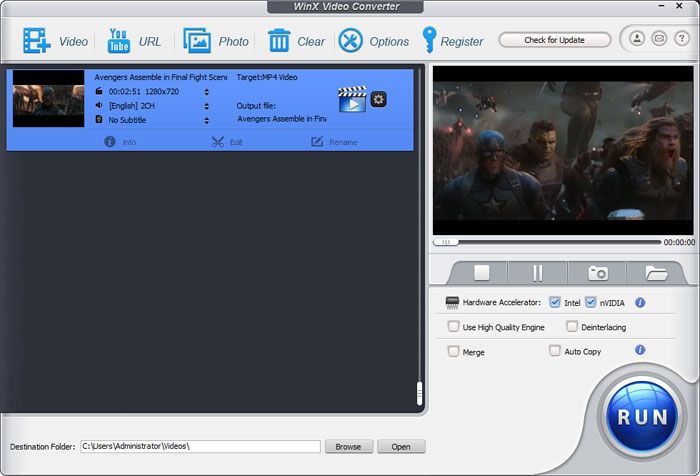The image size is (700, 476).
Task: Click the Video add icon
Action: click(x=38, y=41)
